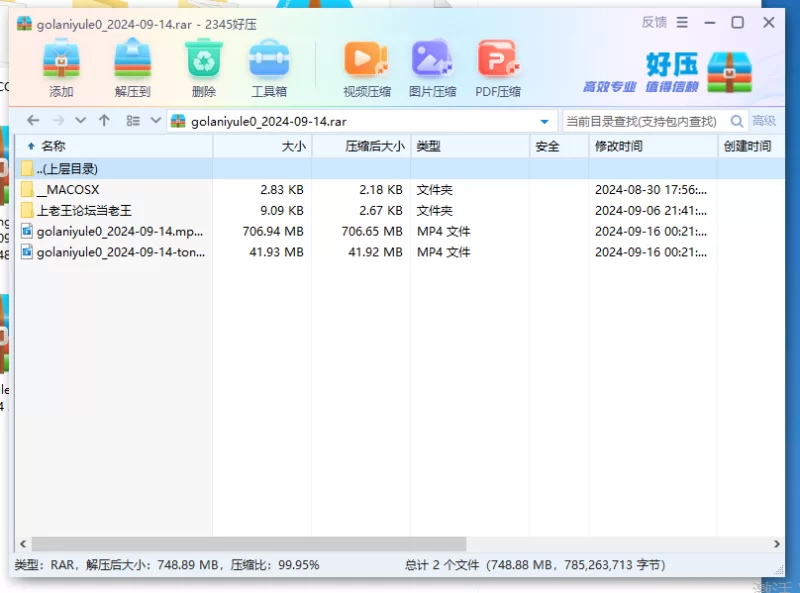Open the address bar path dropdown
The width and height of the screenshot is (800, 593).
(x=544, y=121)
